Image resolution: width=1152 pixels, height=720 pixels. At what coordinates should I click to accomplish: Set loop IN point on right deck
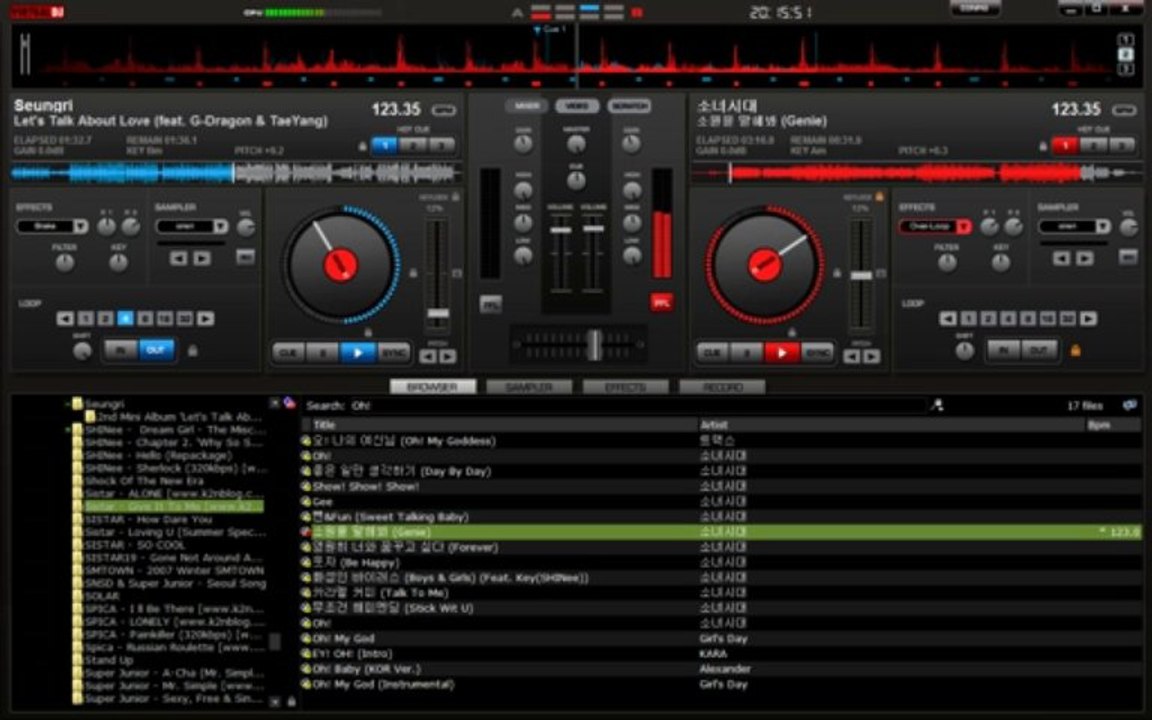(1004, 350)
